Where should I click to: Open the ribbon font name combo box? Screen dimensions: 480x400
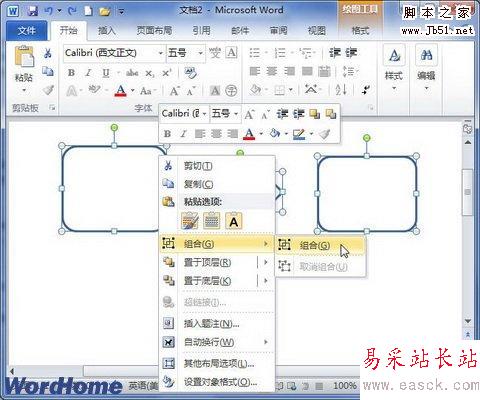(x=114, y=53)
